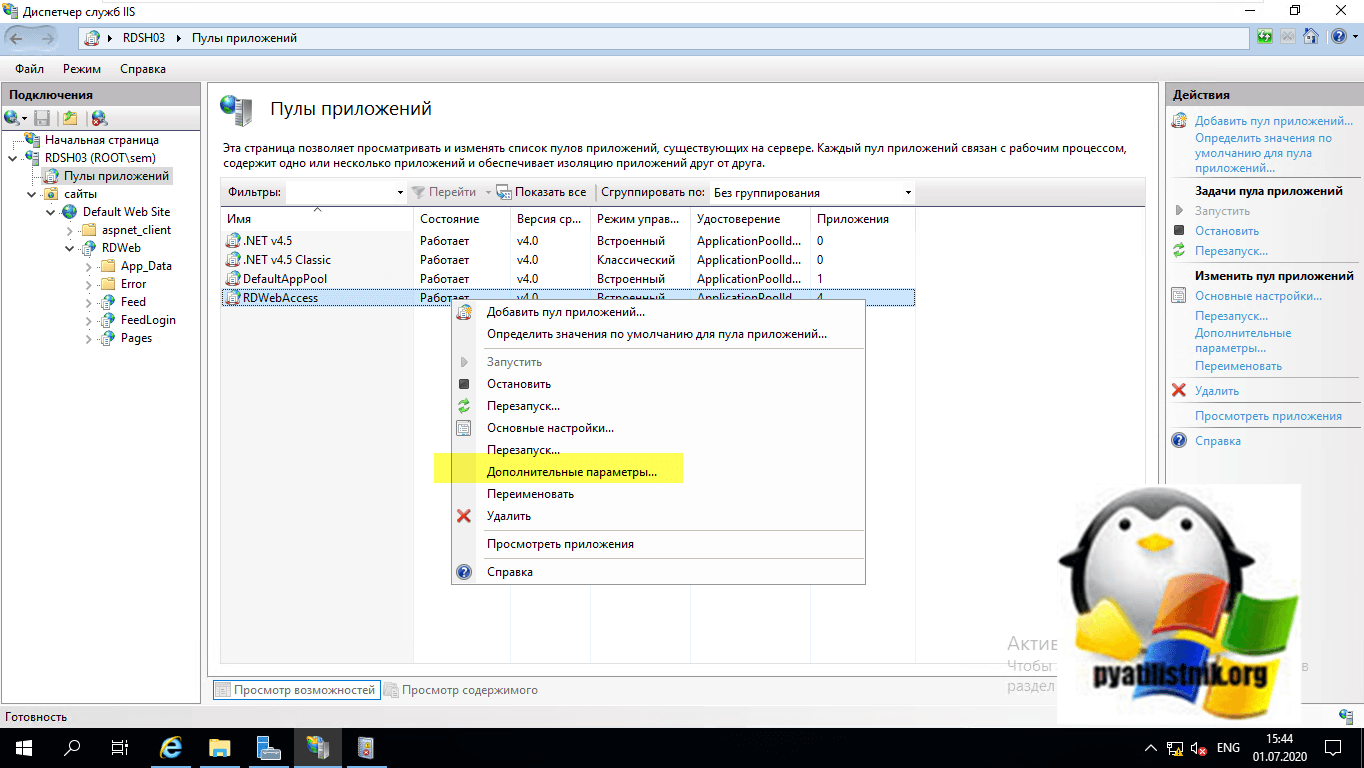Collapse the RDWeb tree node

click(70, 248)
